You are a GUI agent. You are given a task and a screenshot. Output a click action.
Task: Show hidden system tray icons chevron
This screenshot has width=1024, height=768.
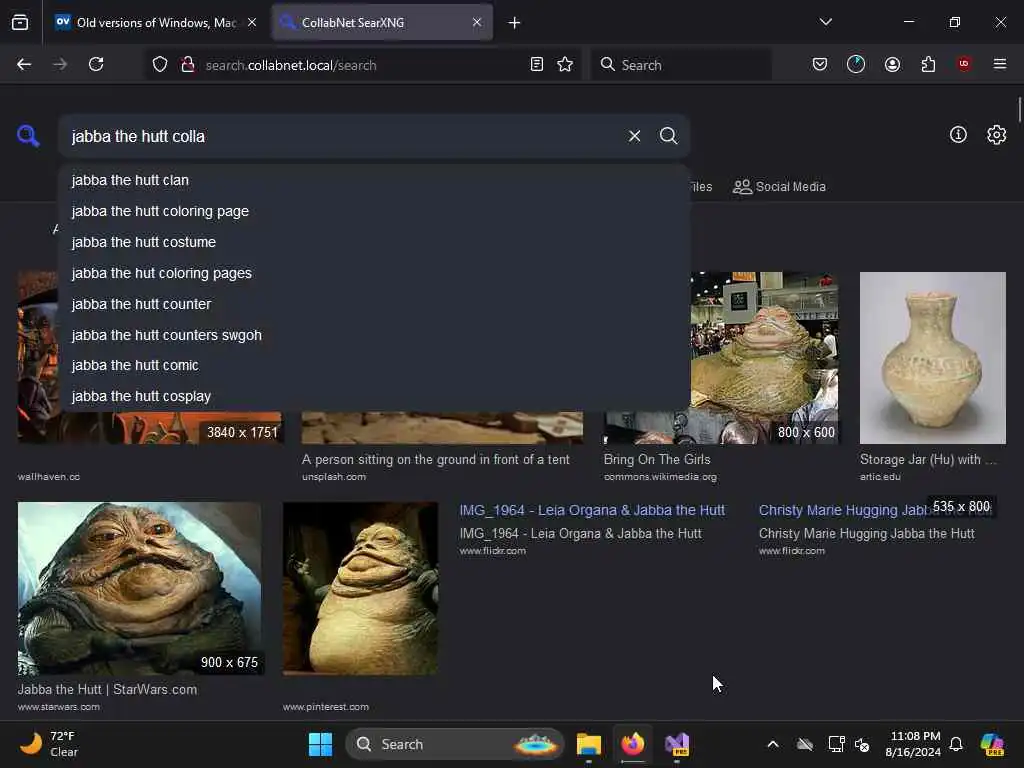point(773,744)
